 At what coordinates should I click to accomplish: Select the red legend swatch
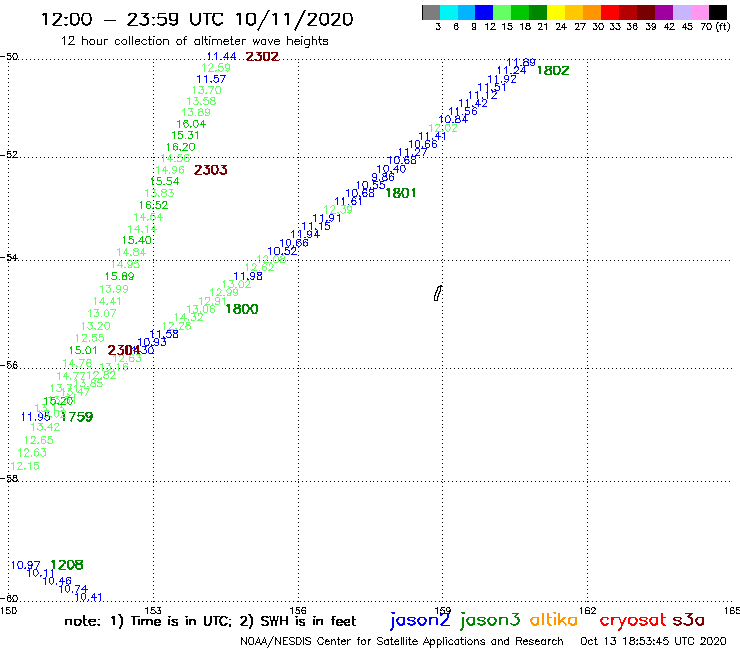[610, 12]
